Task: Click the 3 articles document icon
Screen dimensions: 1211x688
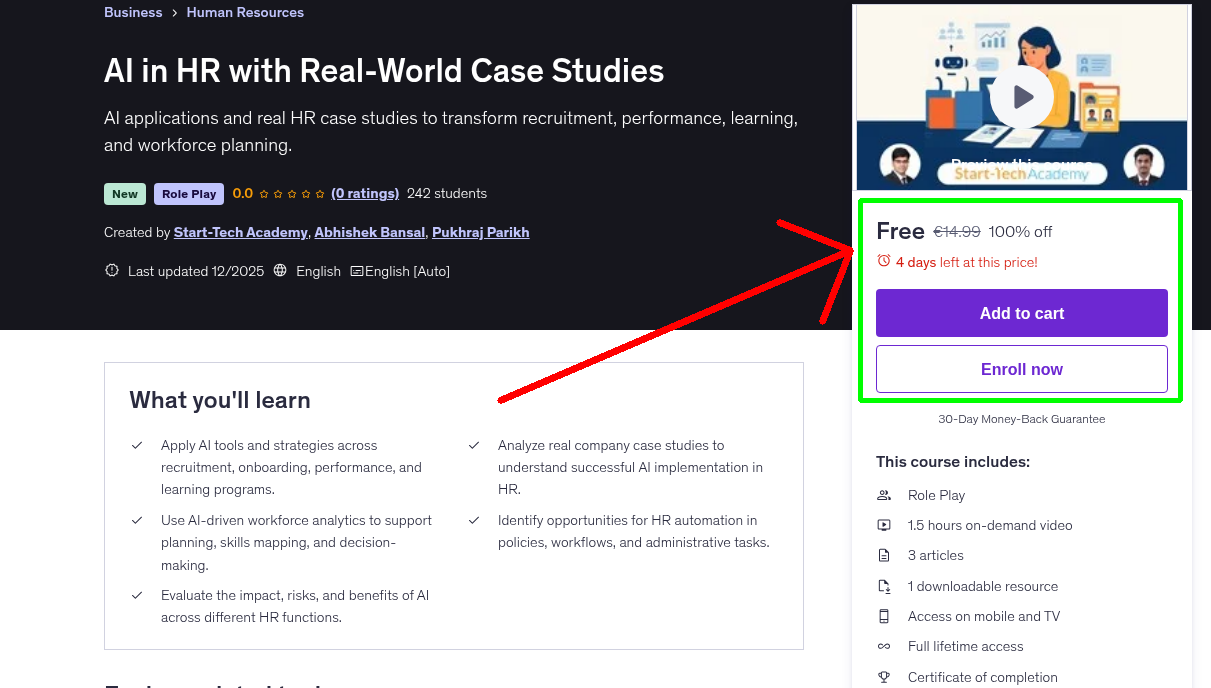Action: click(884, 555)
